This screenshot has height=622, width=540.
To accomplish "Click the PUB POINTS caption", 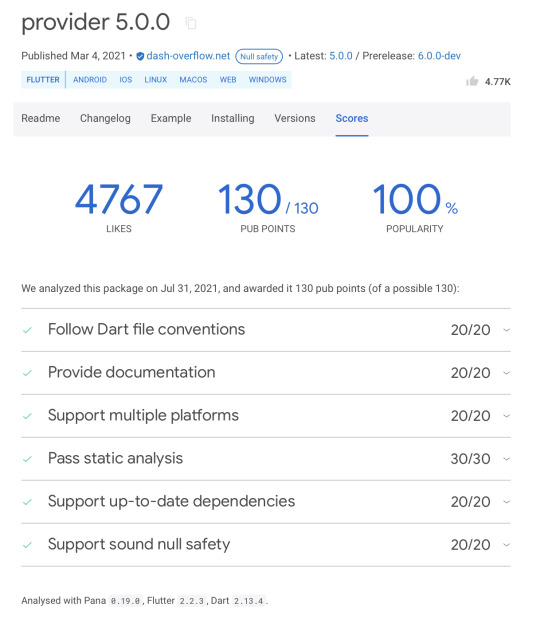I will pyautogui.click(x=268, y=229).
